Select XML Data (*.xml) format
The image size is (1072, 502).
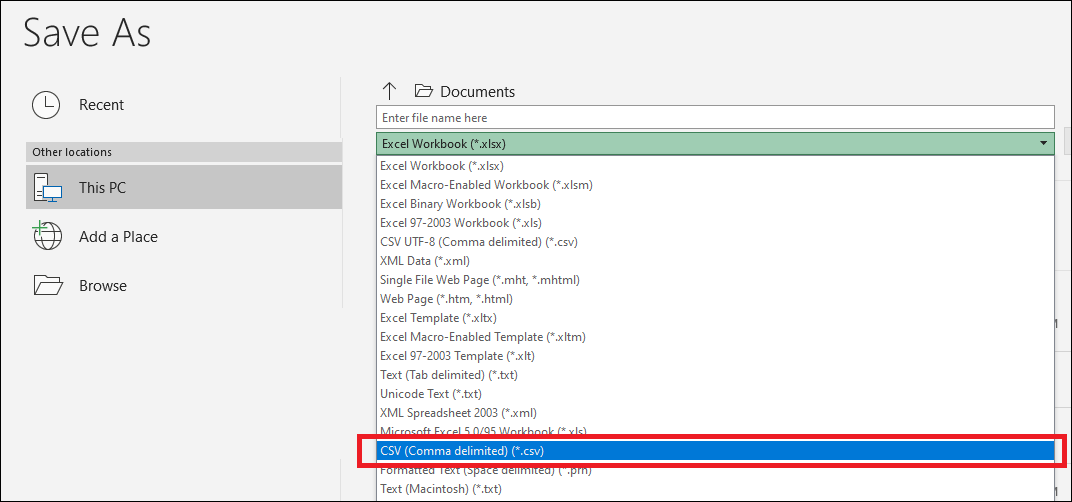tap(715, 261)
